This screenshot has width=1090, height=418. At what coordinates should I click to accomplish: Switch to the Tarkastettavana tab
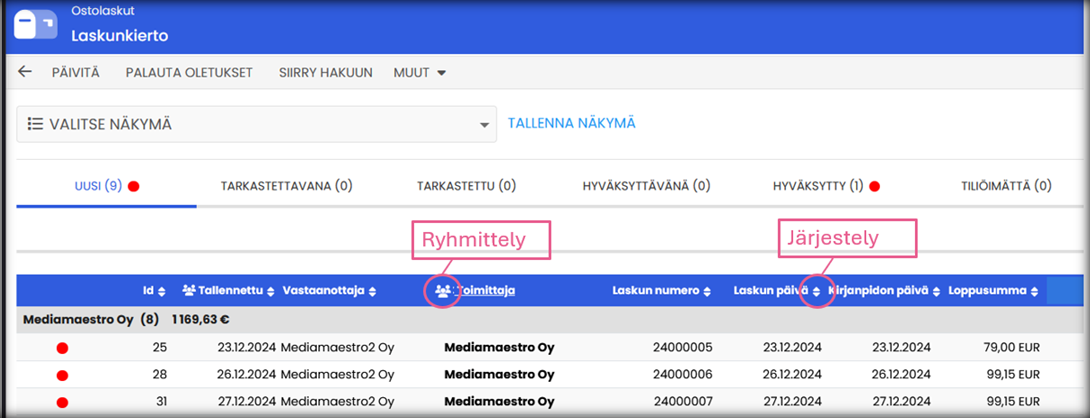[273, 185]
